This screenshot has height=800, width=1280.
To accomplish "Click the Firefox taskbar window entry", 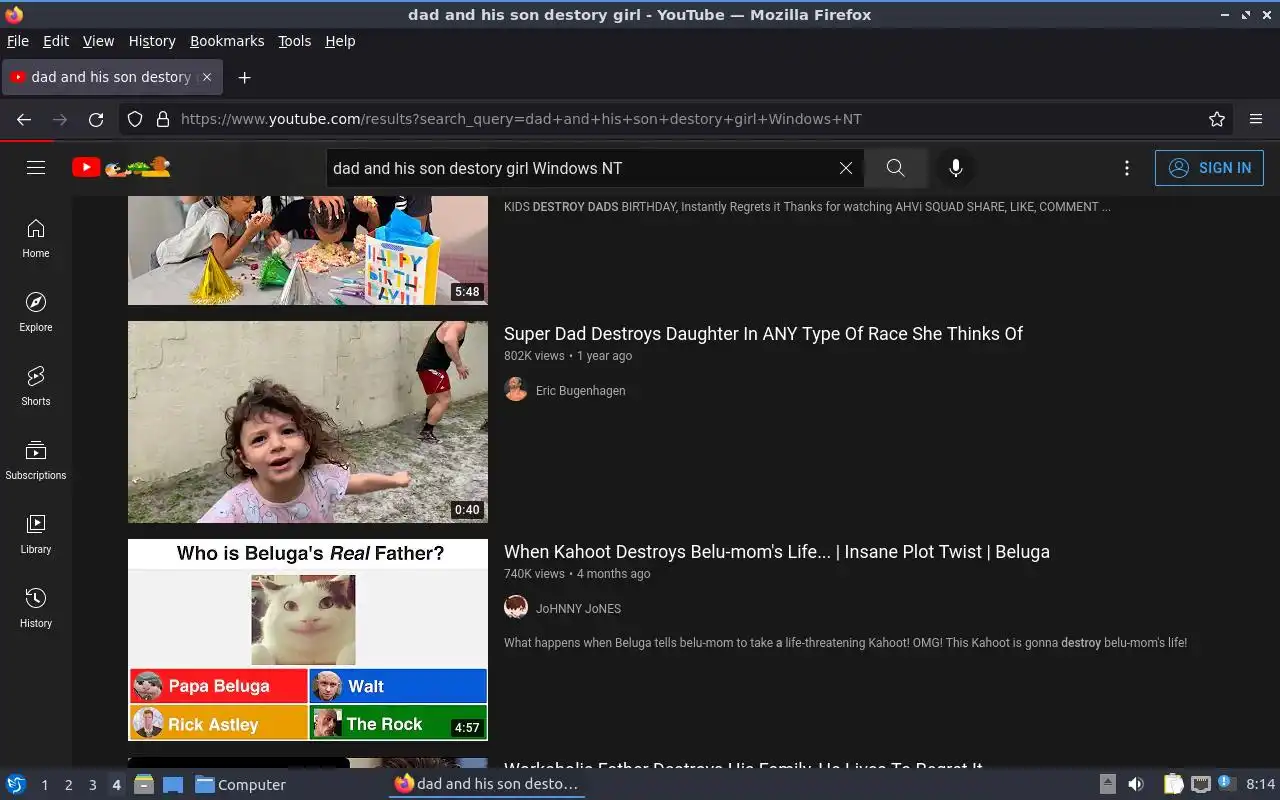I will [487, 784].
